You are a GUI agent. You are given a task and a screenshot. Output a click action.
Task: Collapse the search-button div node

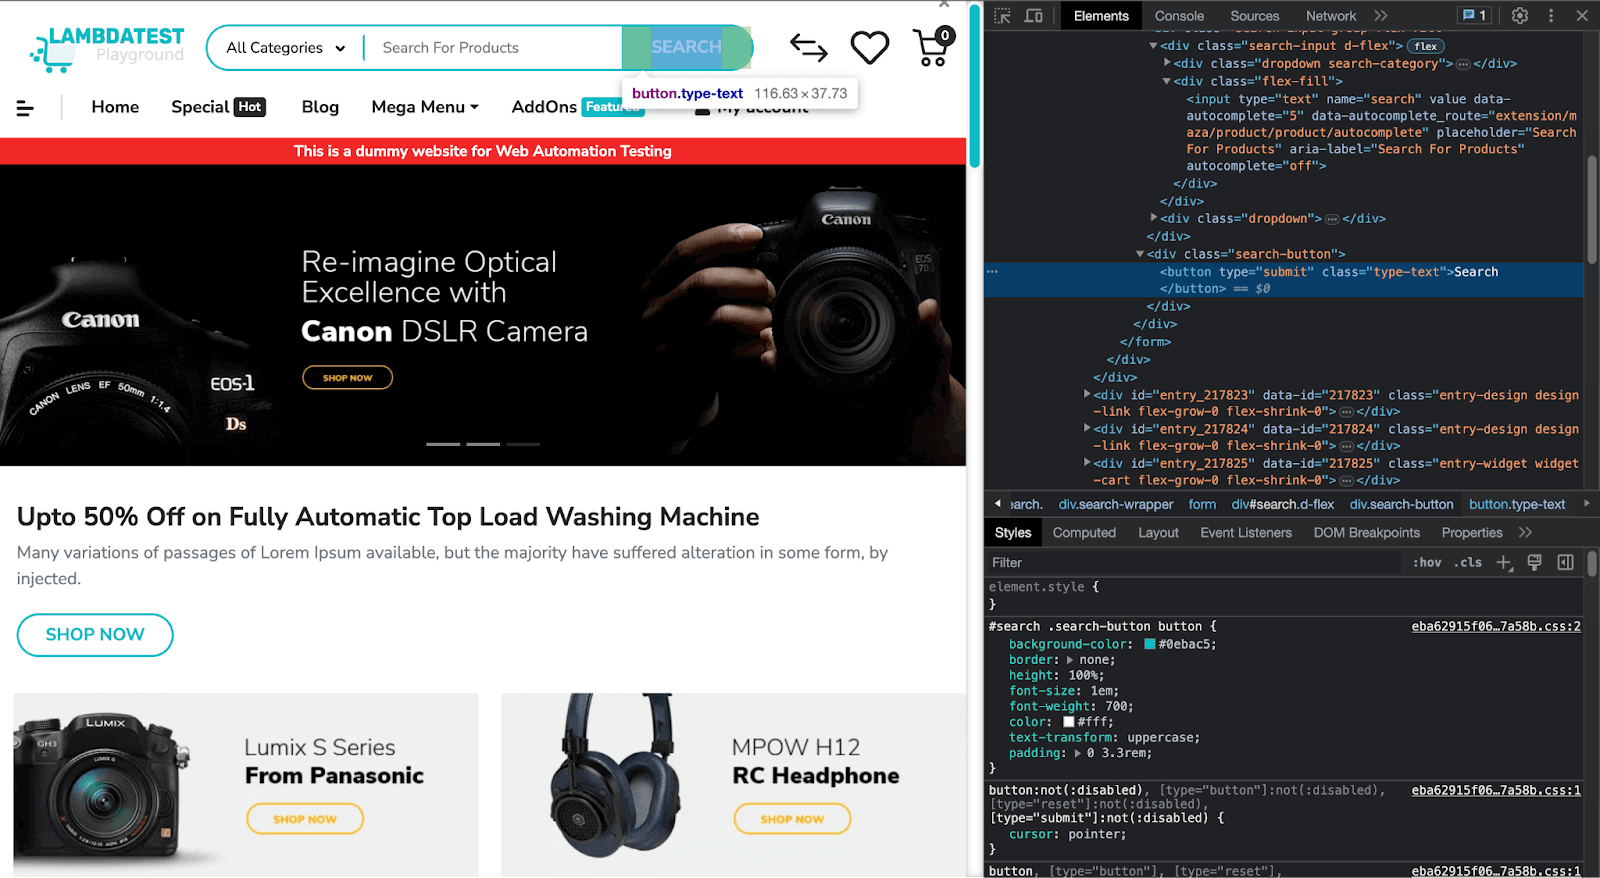(x=1140, y=254)
